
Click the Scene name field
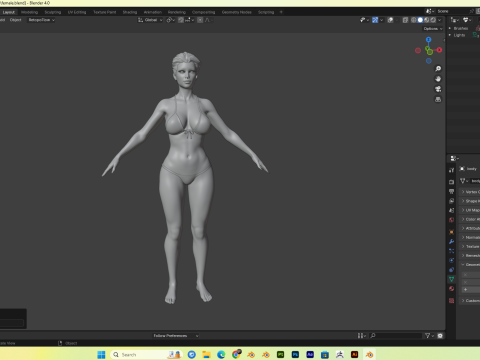pyautogui.click(x=453, y=11)
